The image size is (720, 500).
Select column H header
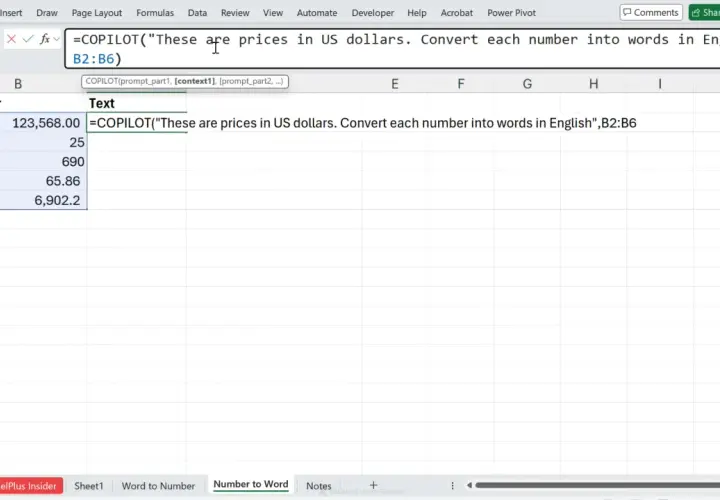tap(593, 84)
